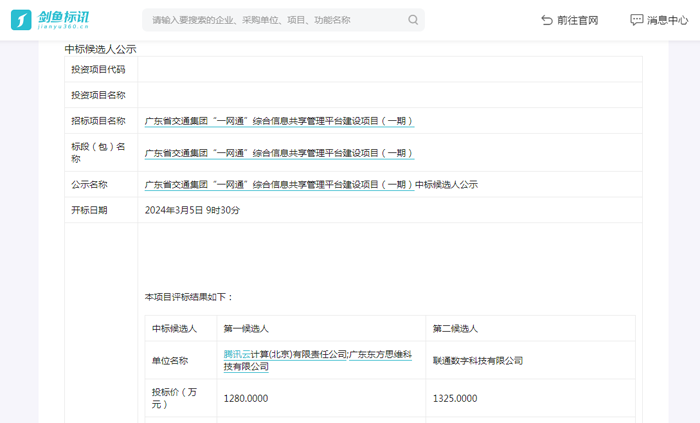
Task: Select text 中标候选人公示 after 公示名称 link
Action: click(446, 185)
